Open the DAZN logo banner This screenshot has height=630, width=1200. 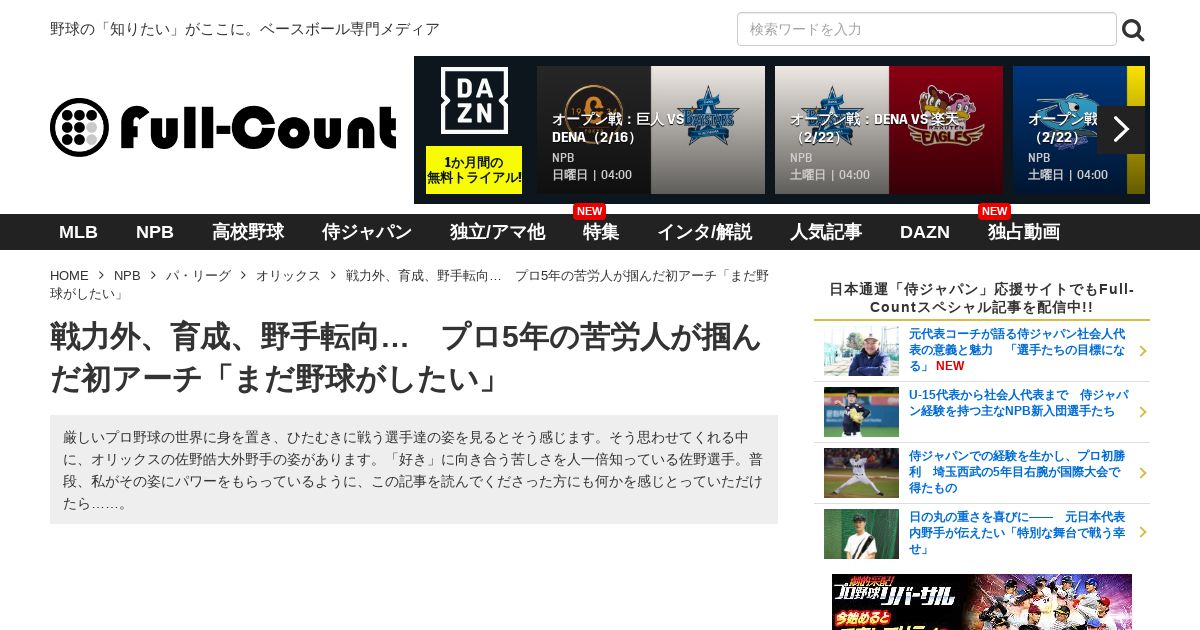pos(474,100)
